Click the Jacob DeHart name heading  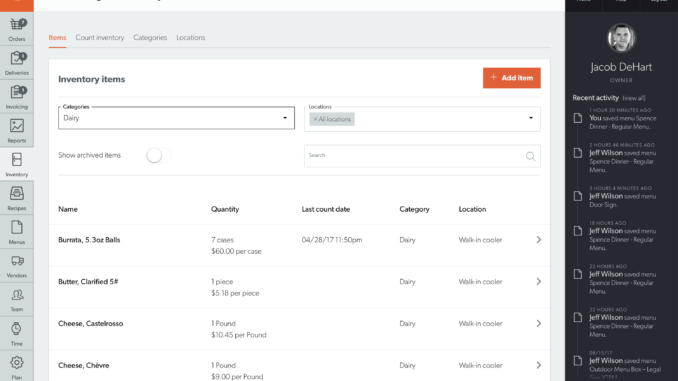621,67
